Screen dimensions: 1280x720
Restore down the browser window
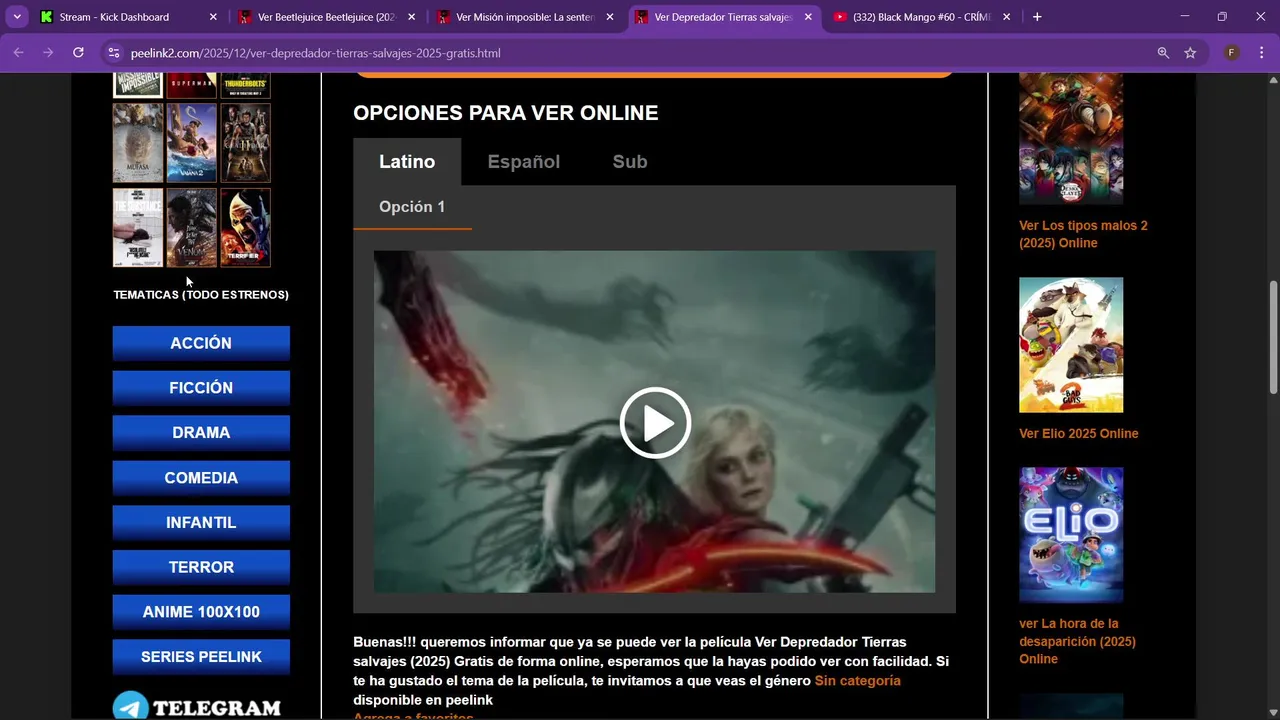(x=1222, y=17)
